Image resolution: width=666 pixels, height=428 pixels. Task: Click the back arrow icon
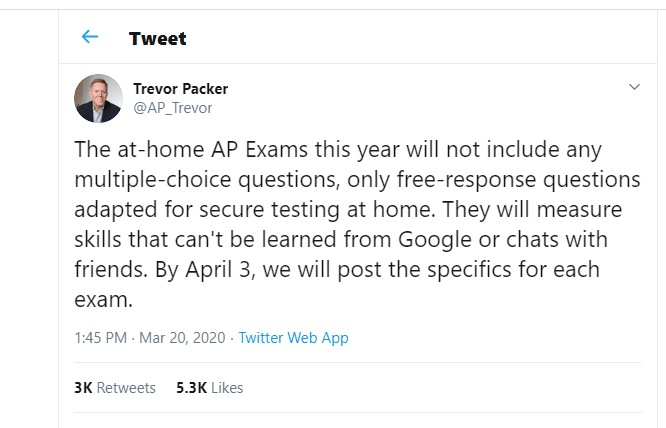click(x=90, y=38)
